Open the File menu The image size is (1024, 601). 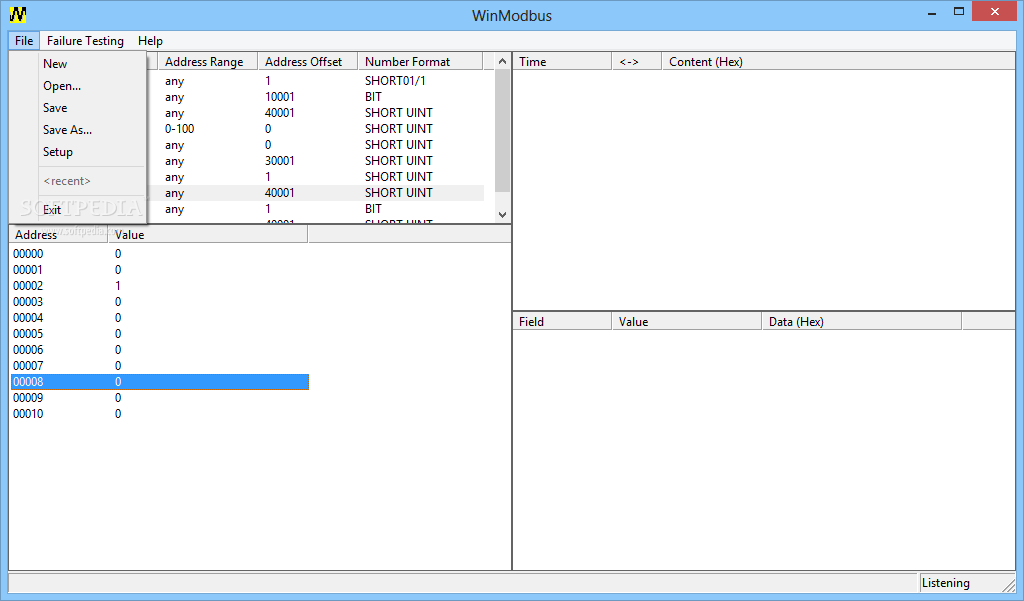tap(24, 41)
